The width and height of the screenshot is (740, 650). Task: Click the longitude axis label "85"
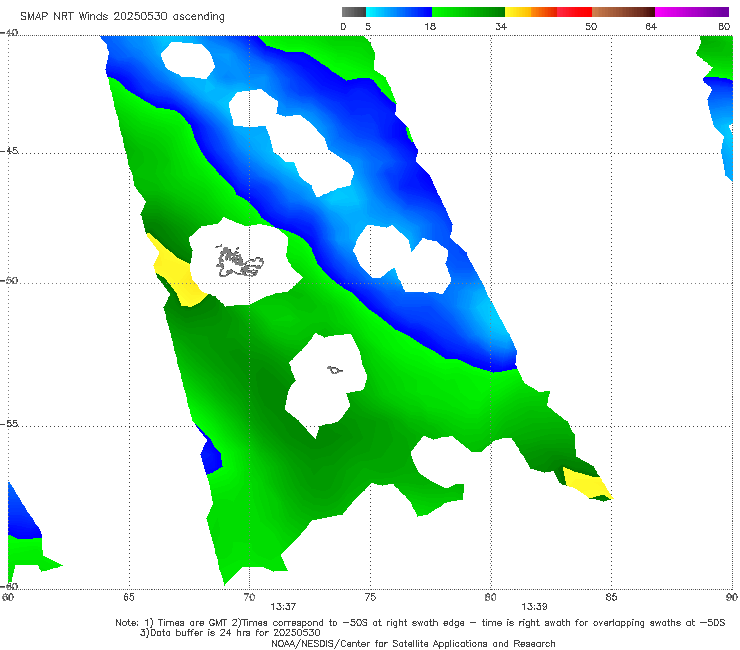point(611,598)
